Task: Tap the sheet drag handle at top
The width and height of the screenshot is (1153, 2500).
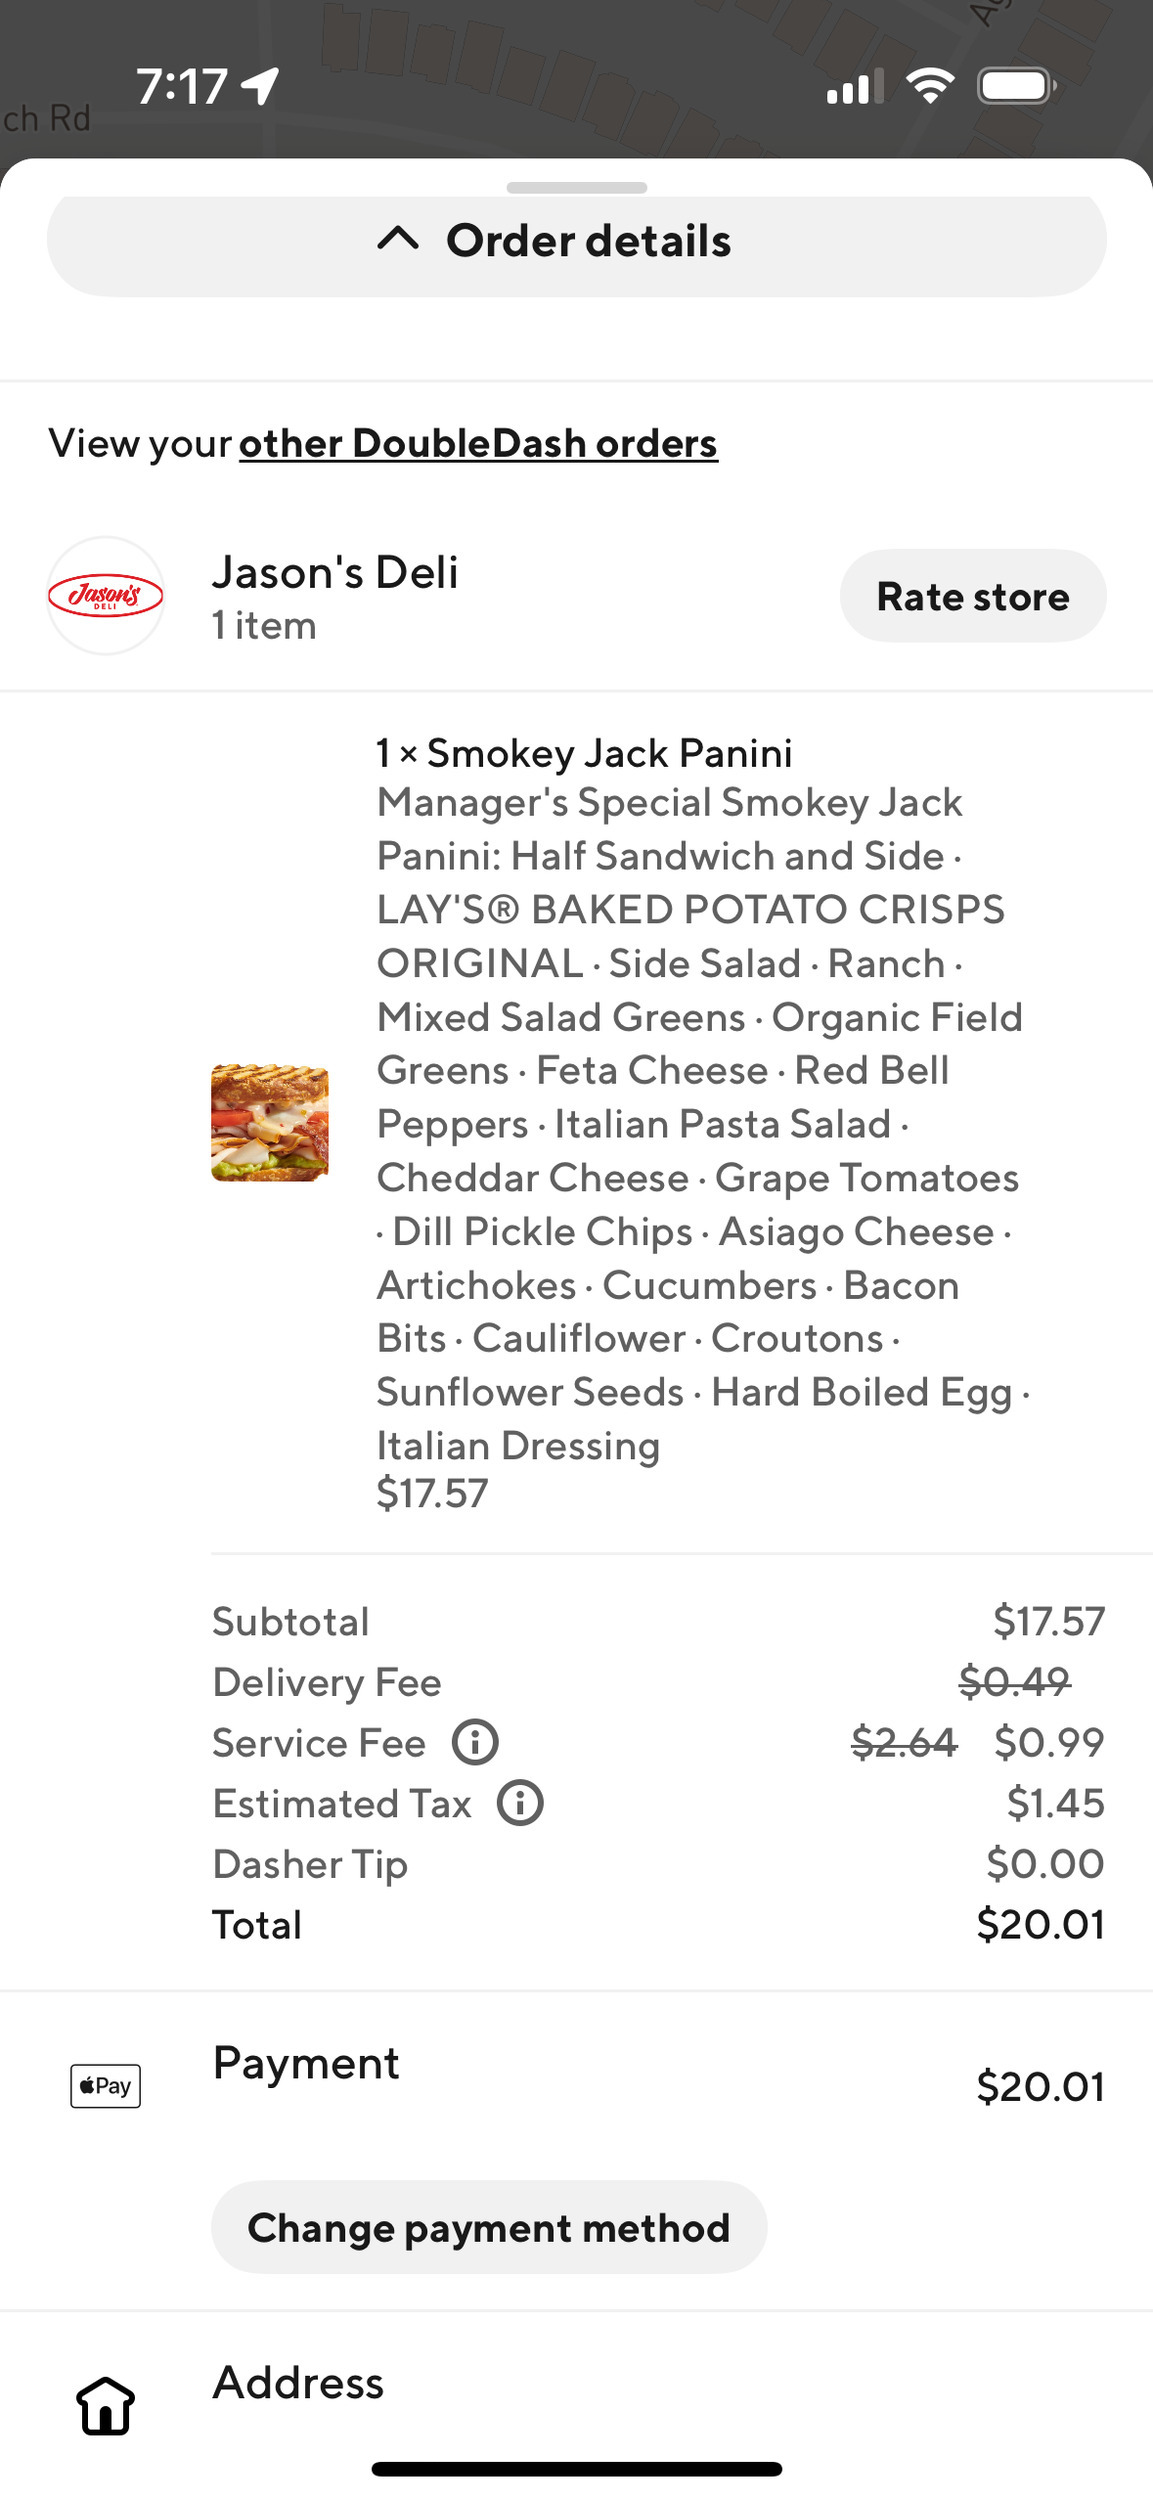Action: [x=577, y=188]
